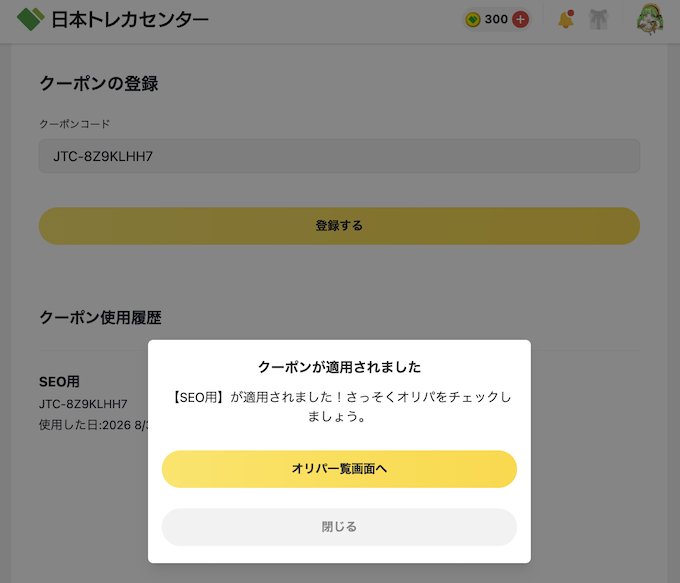Image resolution: width=680 pixels, height=583 pixels.
Task: Click the 300 coin balance number
Action: (x=496, y=19)
